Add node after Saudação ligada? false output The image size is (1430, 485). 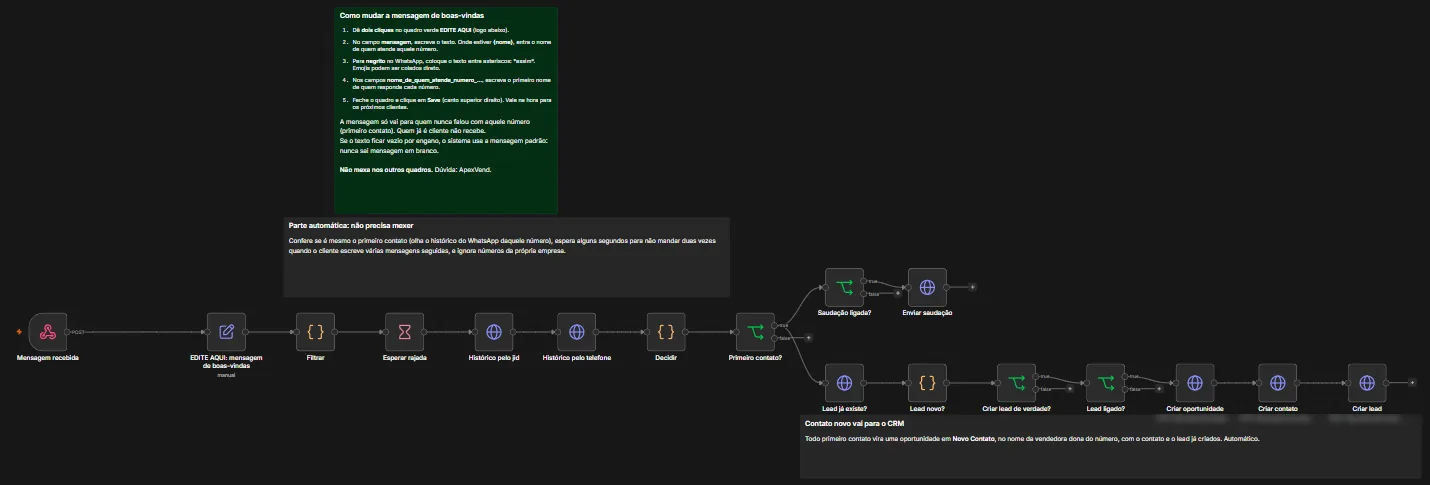click(x=898, y=293)
